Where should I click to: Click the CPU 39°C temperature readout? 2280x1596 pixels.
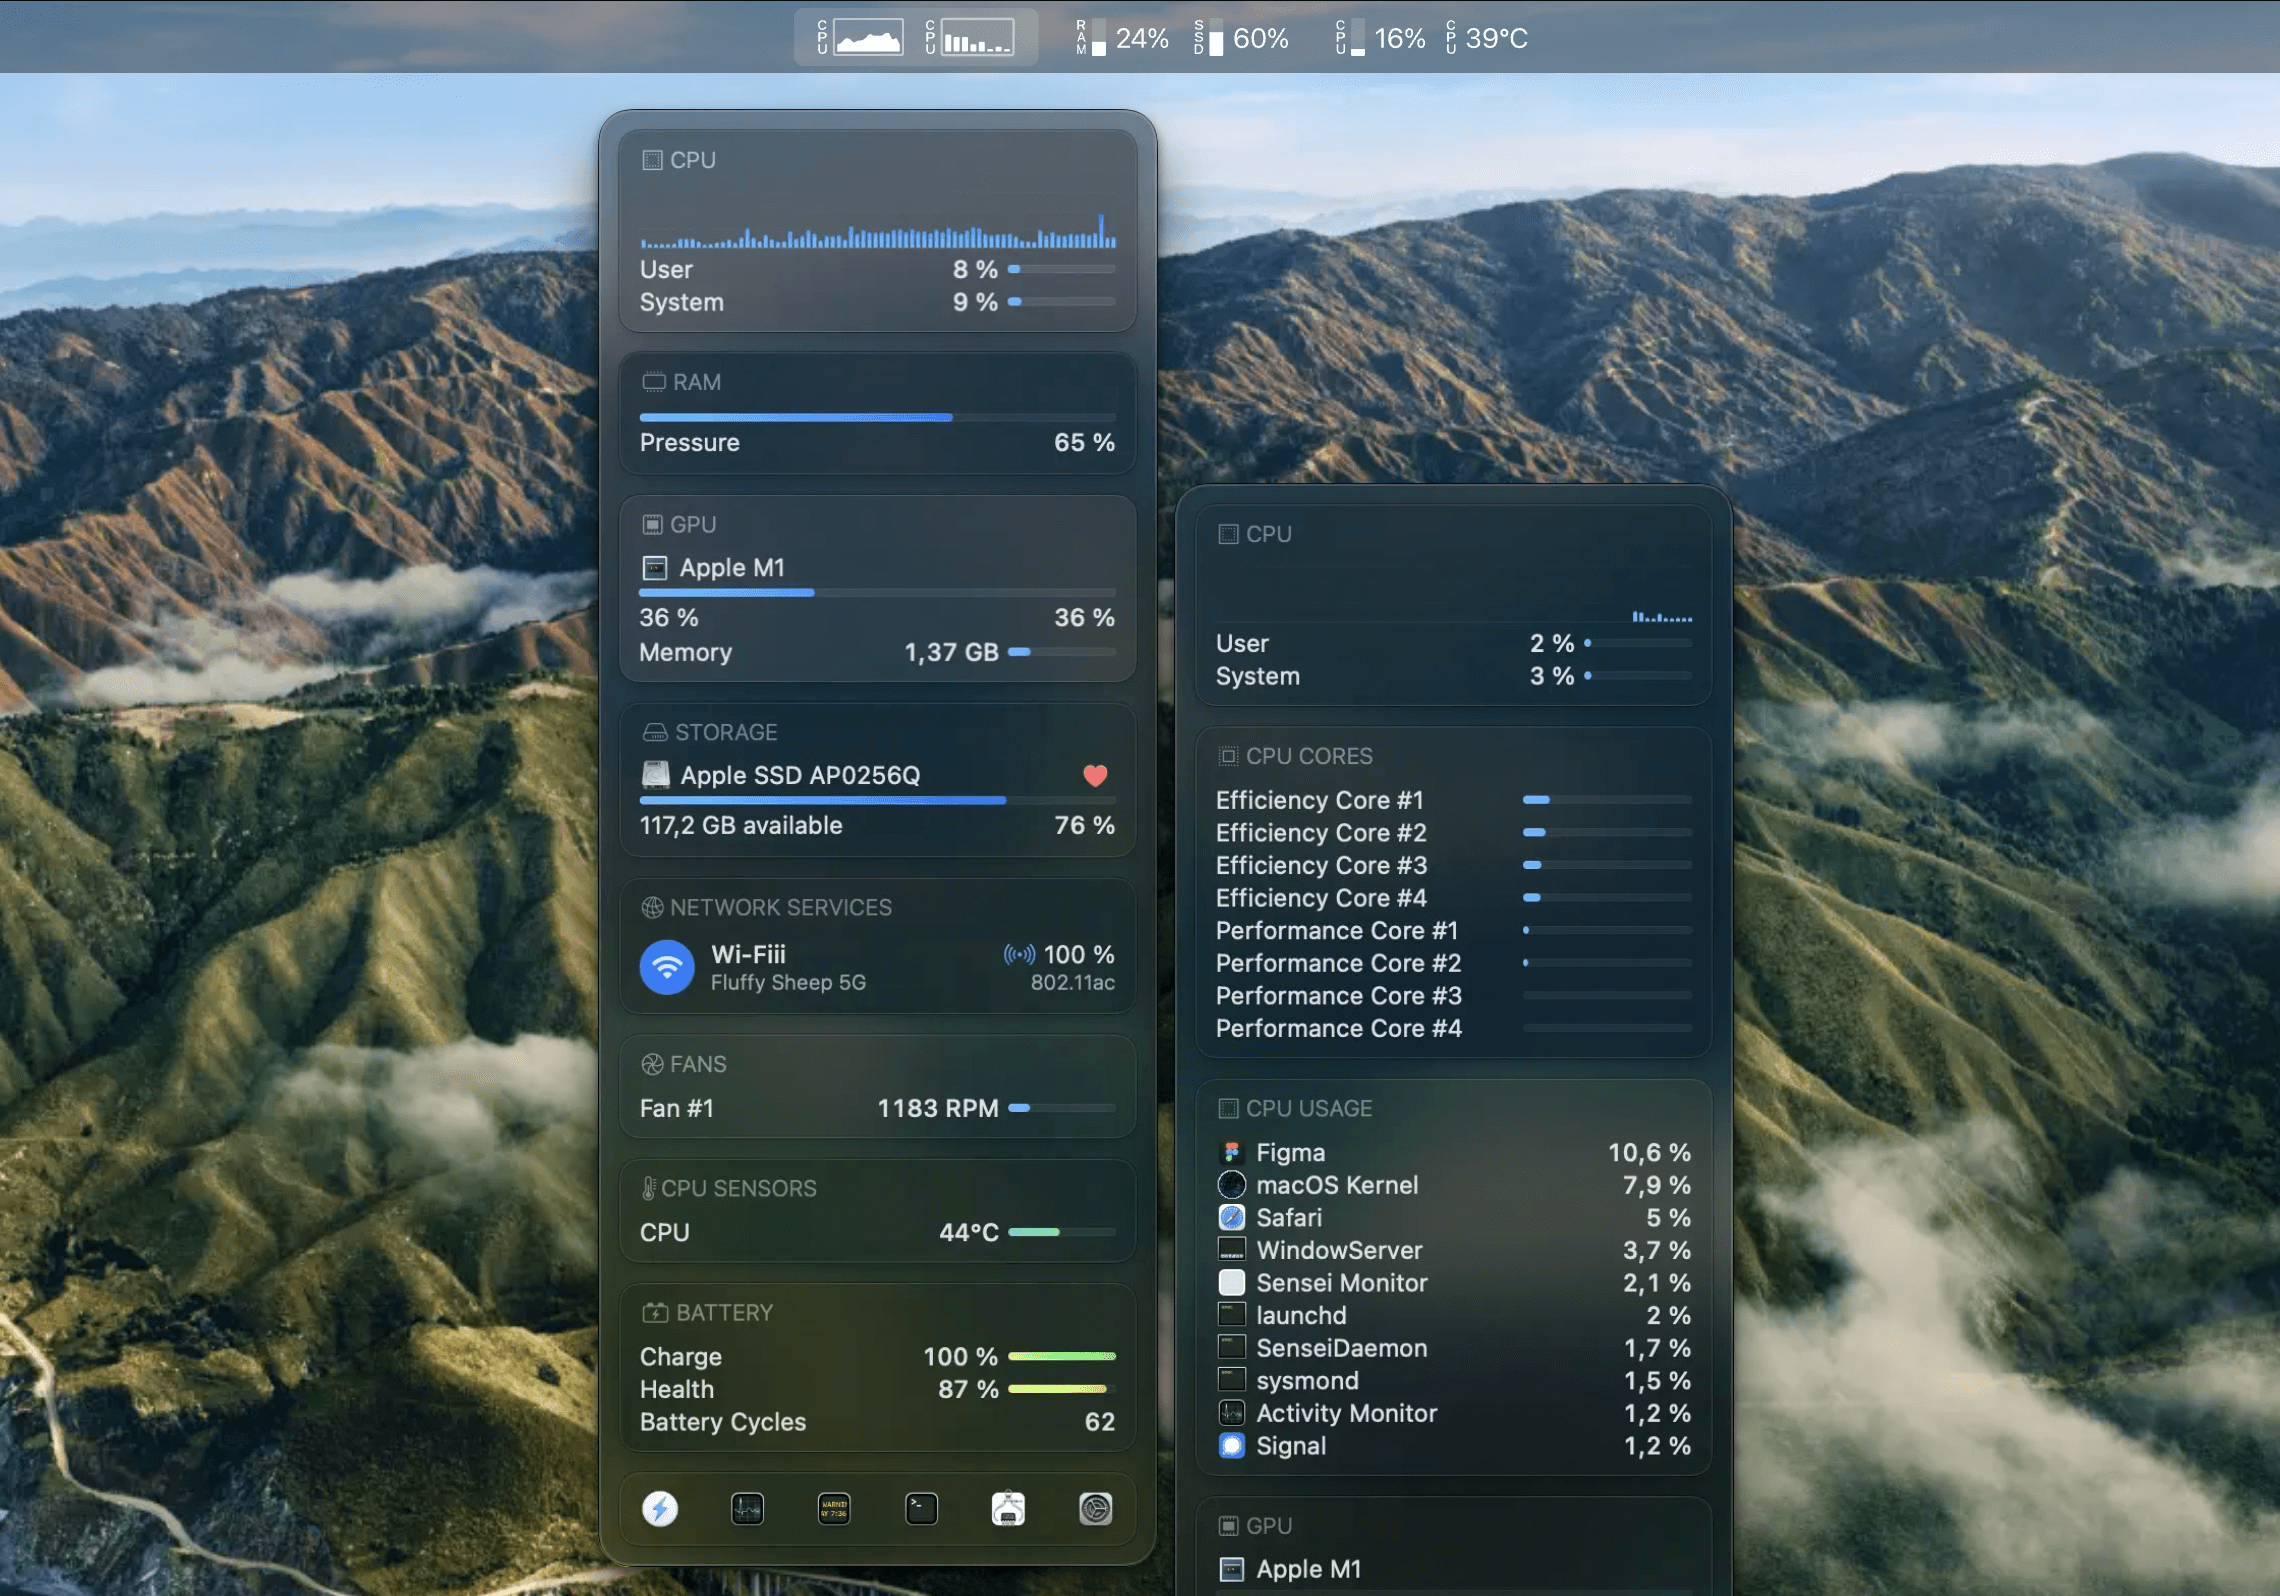pos(1487,38)
